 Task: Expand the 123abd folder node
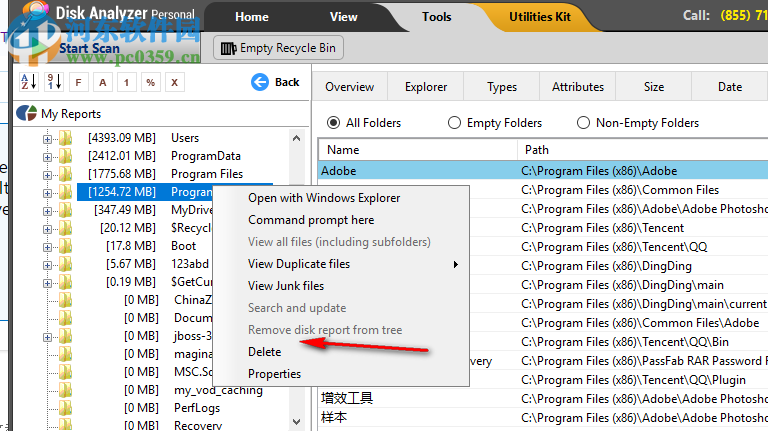click(x=48, y=265)
